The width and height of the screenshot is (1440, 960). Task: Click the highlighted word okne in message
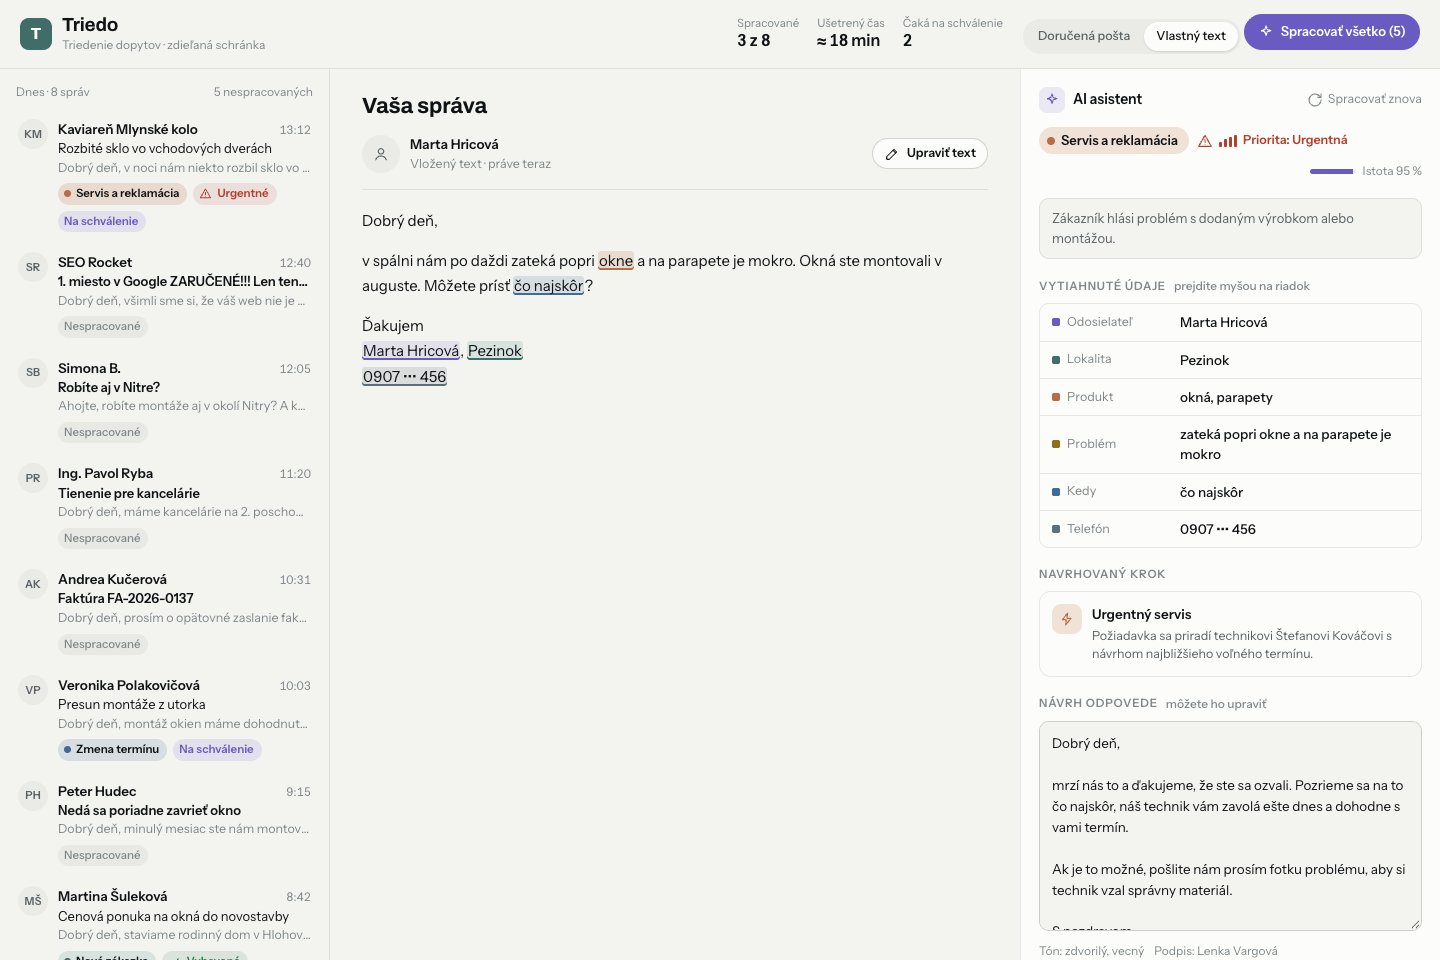coord(616,261)
